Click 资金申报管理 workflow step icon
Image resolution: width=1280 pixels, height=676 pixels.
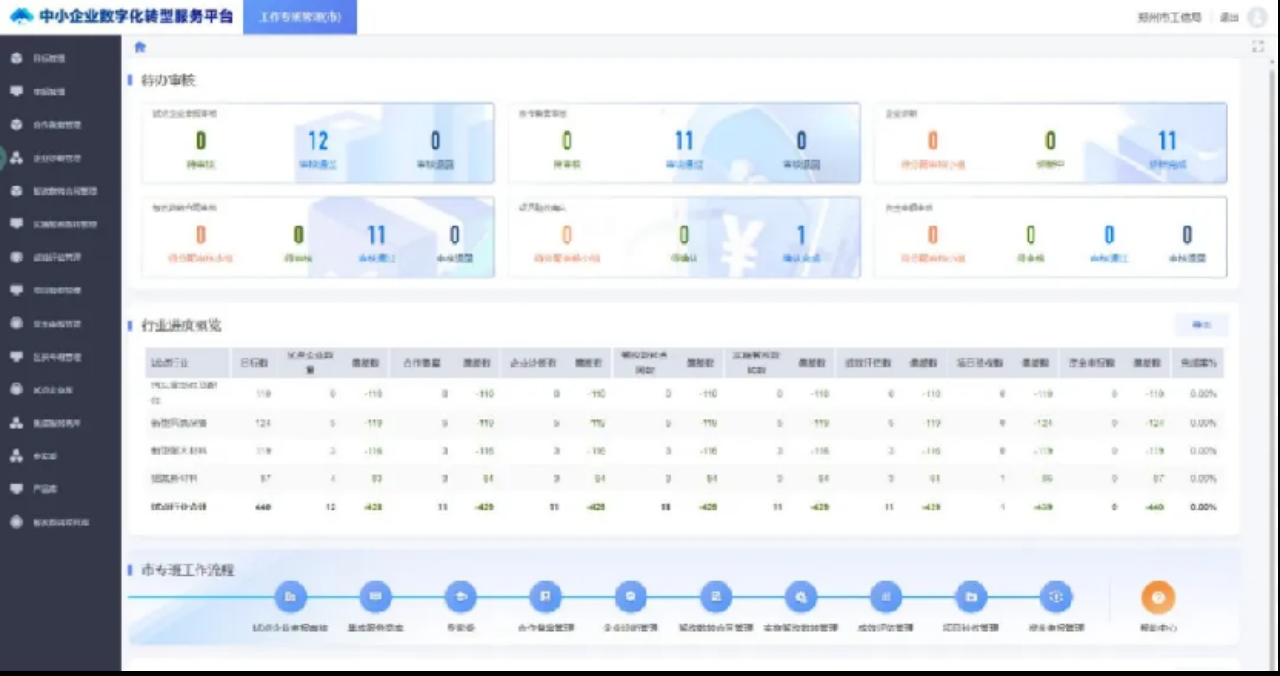tap(1056, 597)
